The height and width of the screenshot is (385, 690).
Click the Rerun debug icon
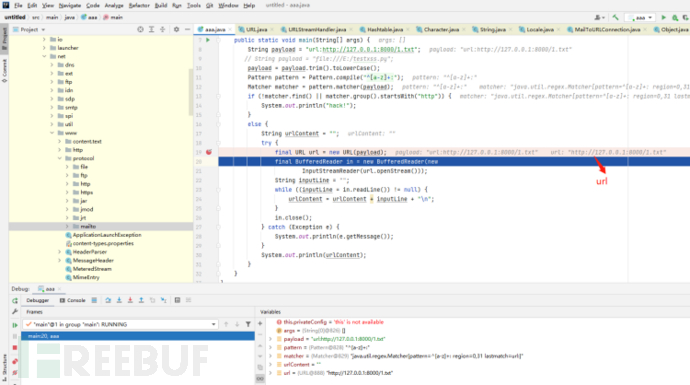pos(15,301)
